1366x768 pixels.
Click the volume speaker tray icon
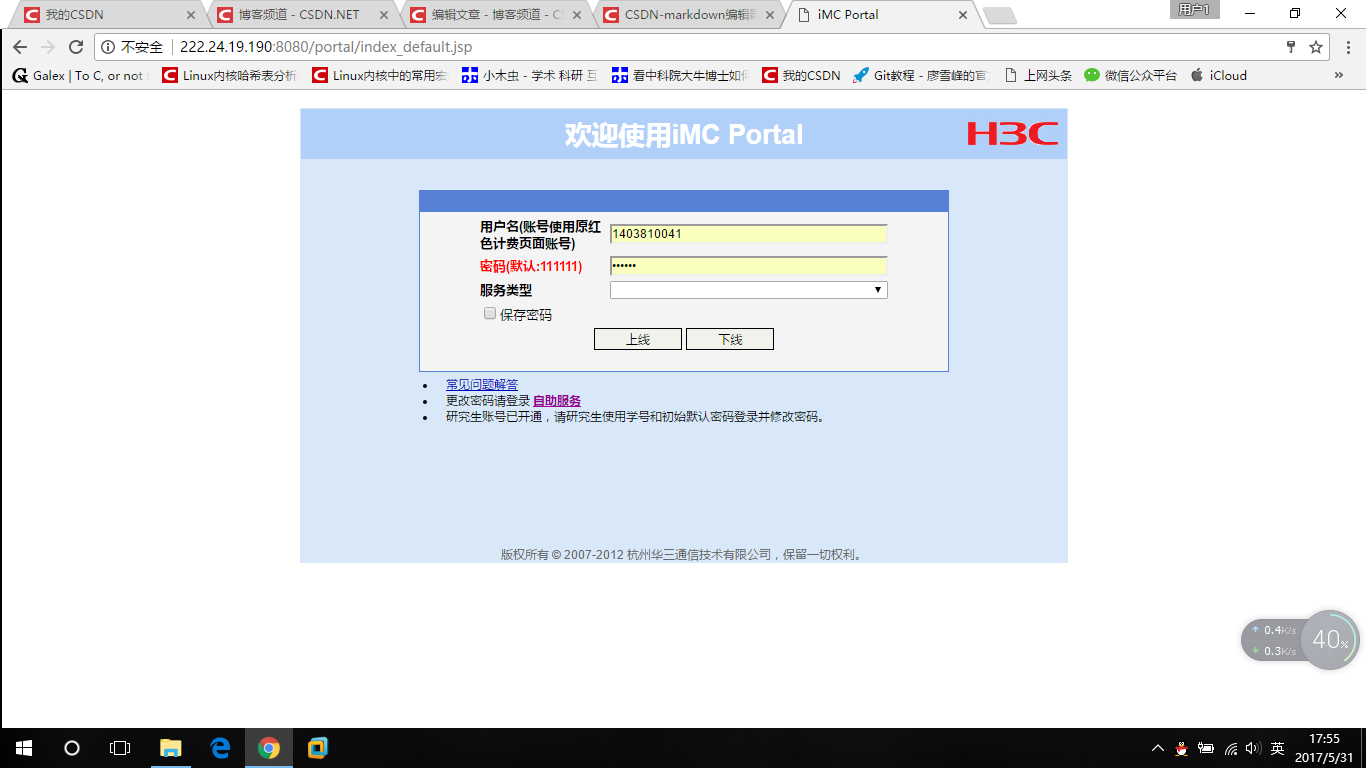coord(1254,748)
